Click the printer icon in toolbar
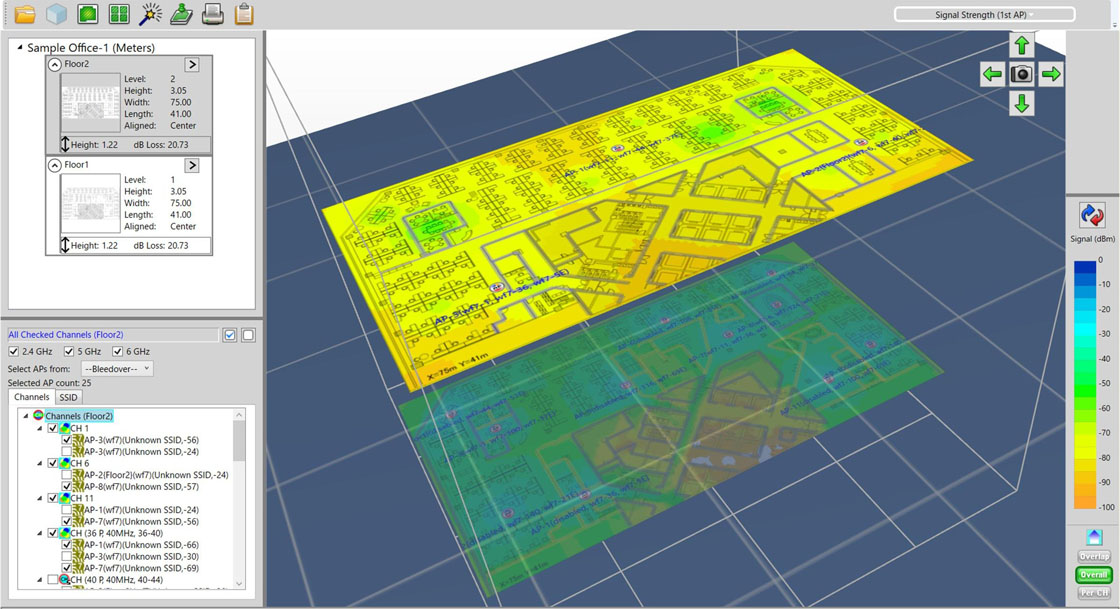The image size is (1120, 609). pos(212,14)
